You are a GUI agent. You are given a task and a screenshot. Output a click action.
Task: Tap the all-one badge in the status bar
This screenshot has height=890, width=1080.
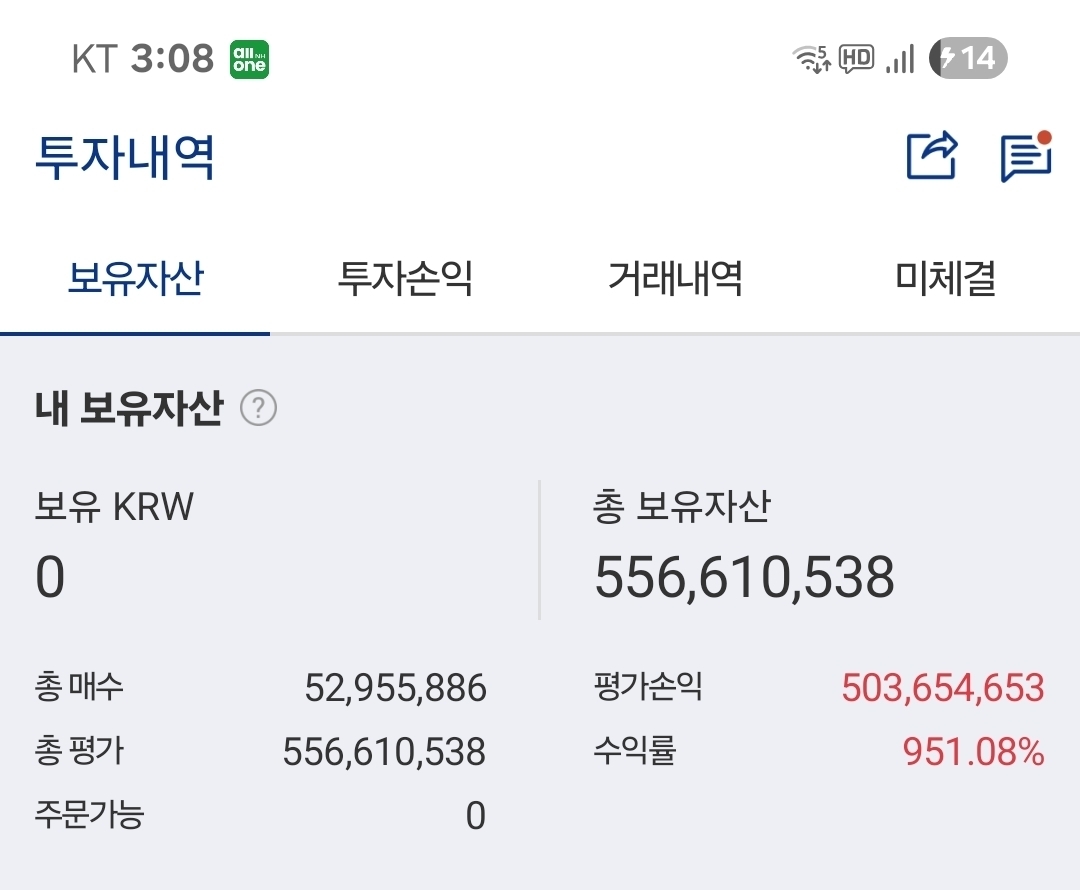coord(247,58)
